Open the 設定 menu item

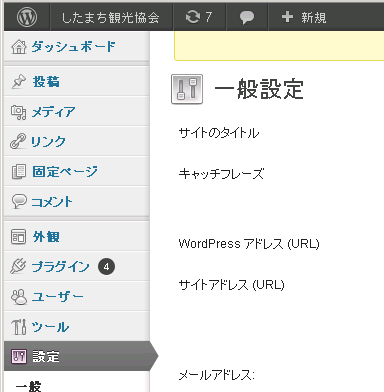46,357
